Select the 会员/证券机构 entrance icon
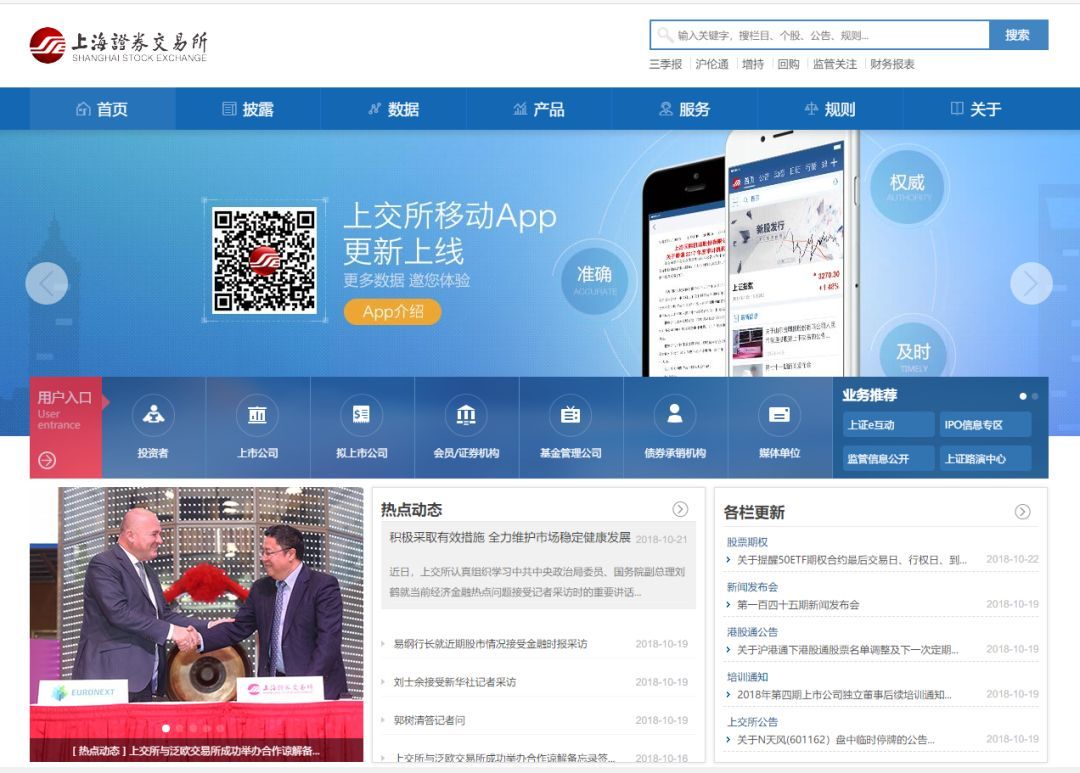The width and height of the screenshot is (1080, 773). pos(465,414)
